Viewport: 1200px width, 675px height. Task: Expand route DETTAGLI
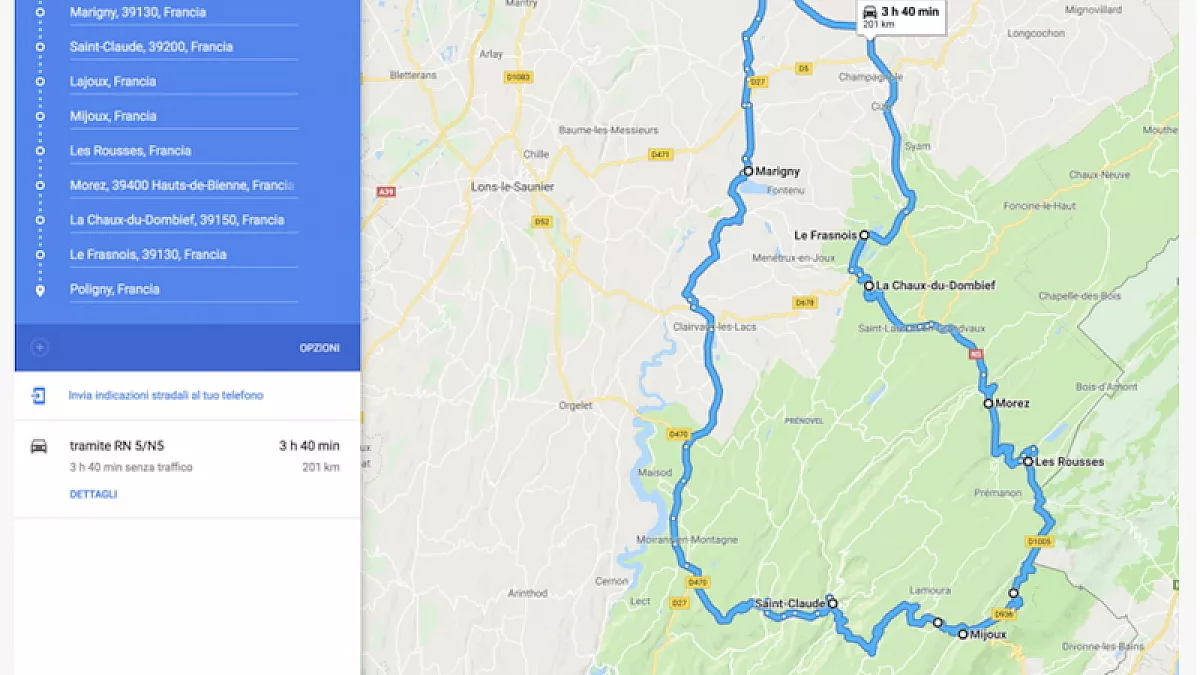coord(94,494)
